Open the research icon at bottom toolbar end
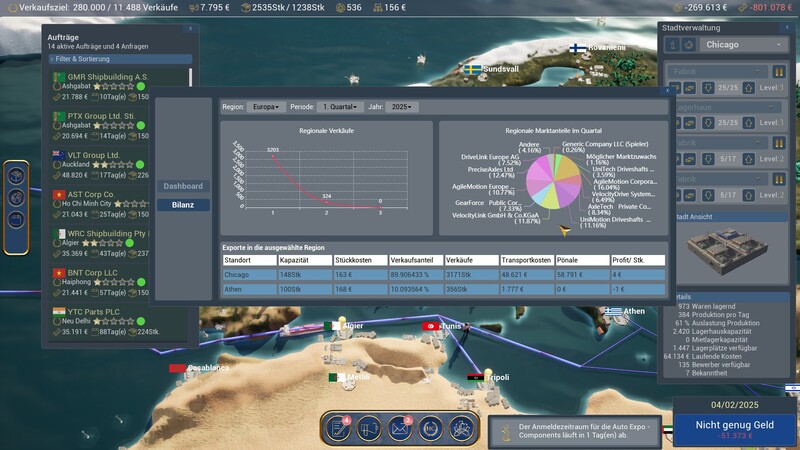The image size is (800, 450). [463, 428]
